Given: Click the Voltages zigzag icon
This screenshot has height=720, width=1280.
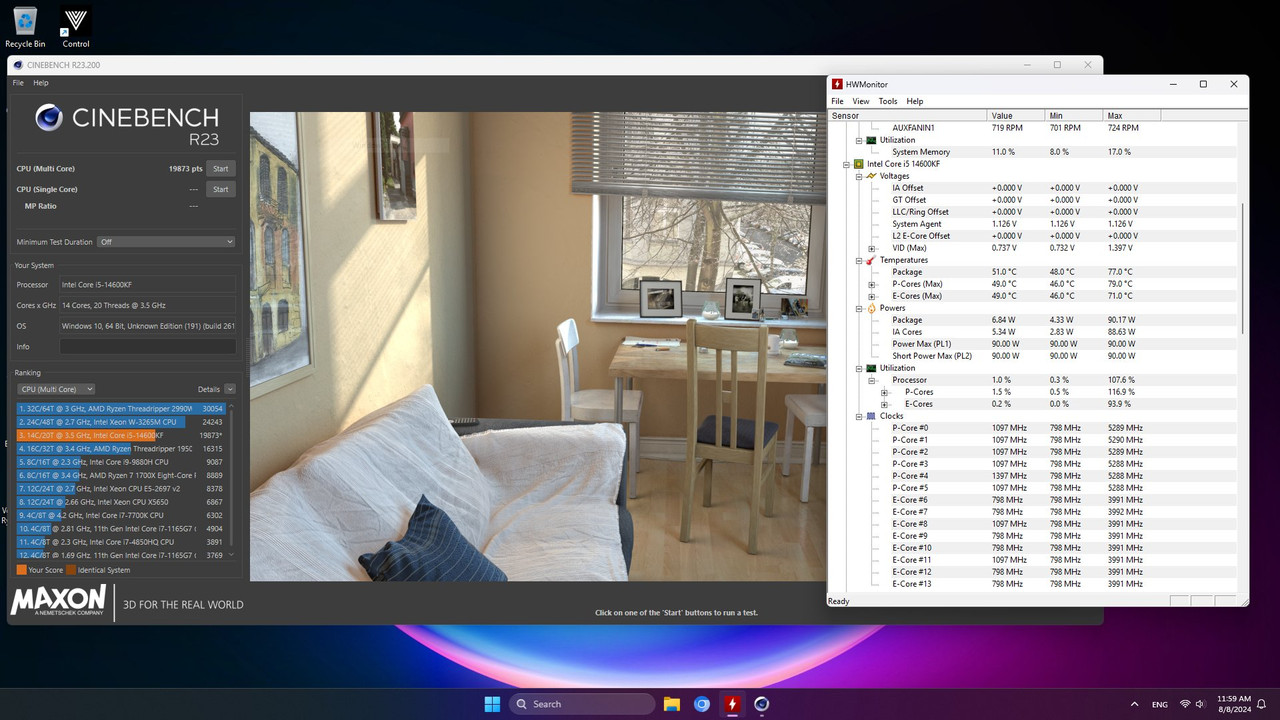Looking at the screenshot, I should 871,176.
